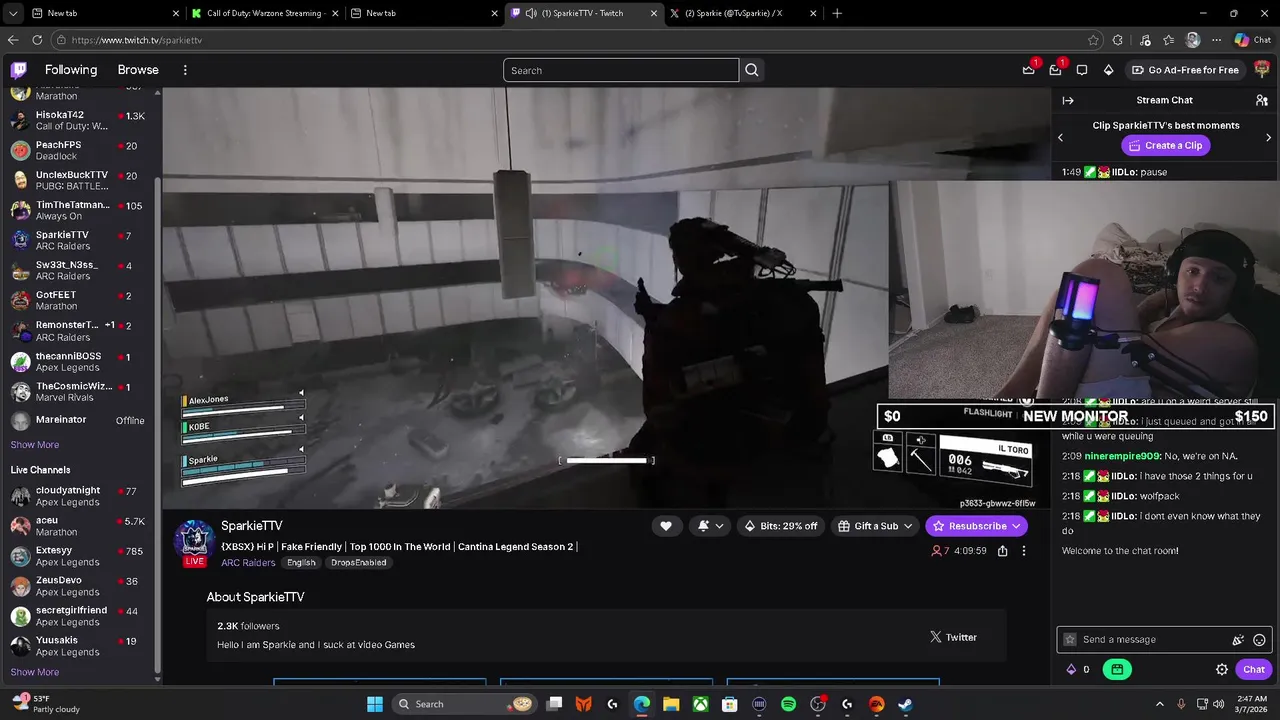Screen dimensions: 1280x720
Task: Click Create a Clip button
Action: pos(1165,145)
